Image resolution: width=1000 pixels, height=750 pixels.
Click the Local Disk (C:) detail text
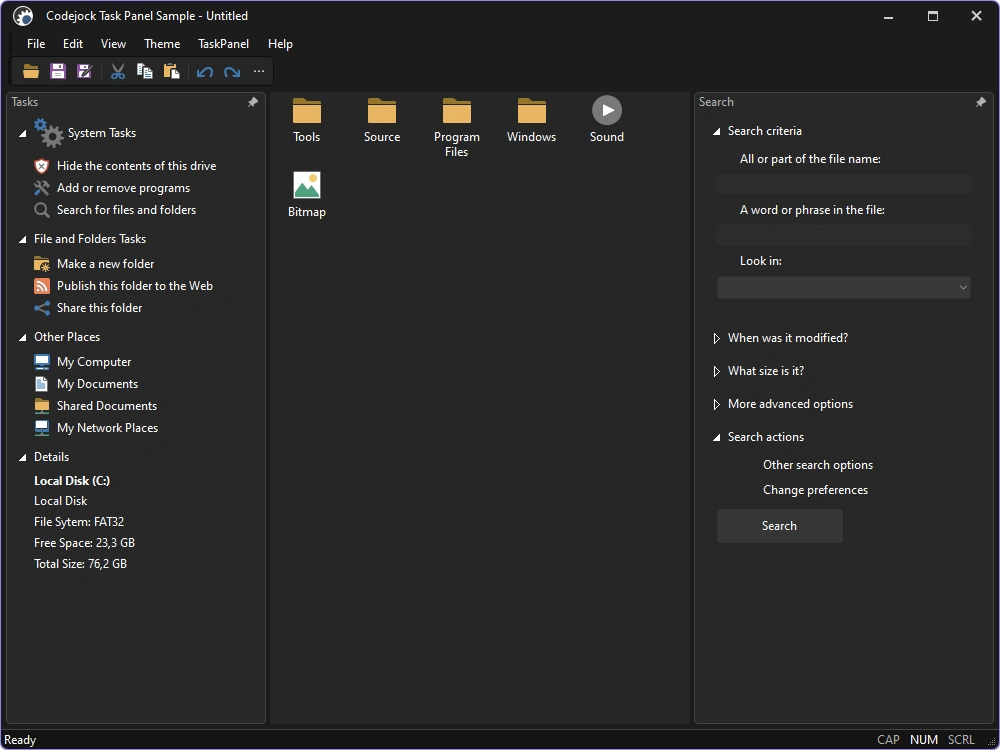[x=72, y=481]
